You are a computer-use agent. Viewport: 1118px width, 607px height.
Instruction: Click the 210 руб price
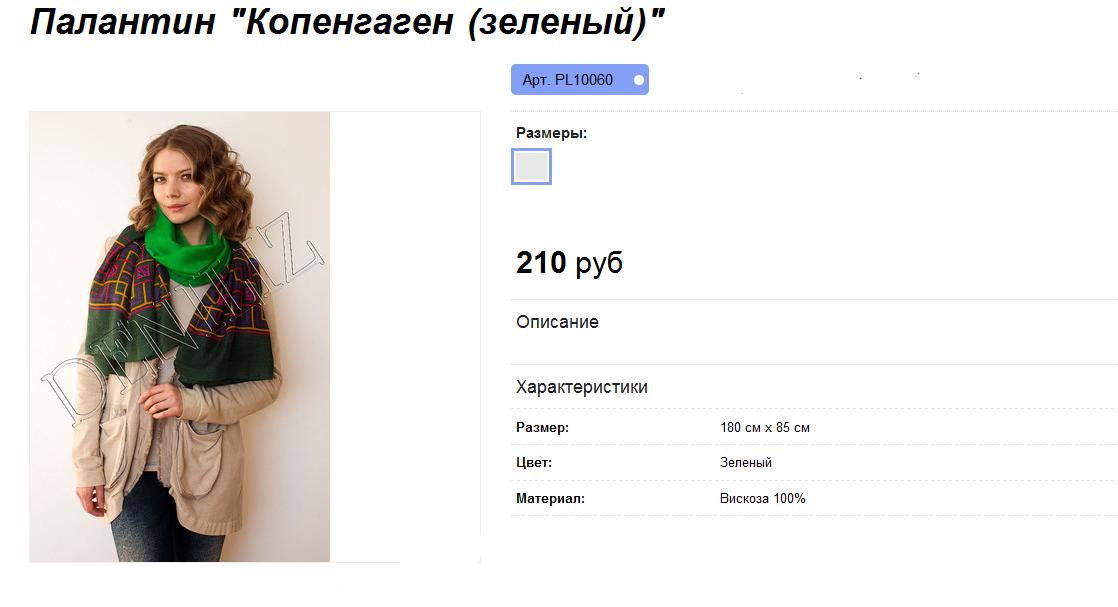[569, 262]
